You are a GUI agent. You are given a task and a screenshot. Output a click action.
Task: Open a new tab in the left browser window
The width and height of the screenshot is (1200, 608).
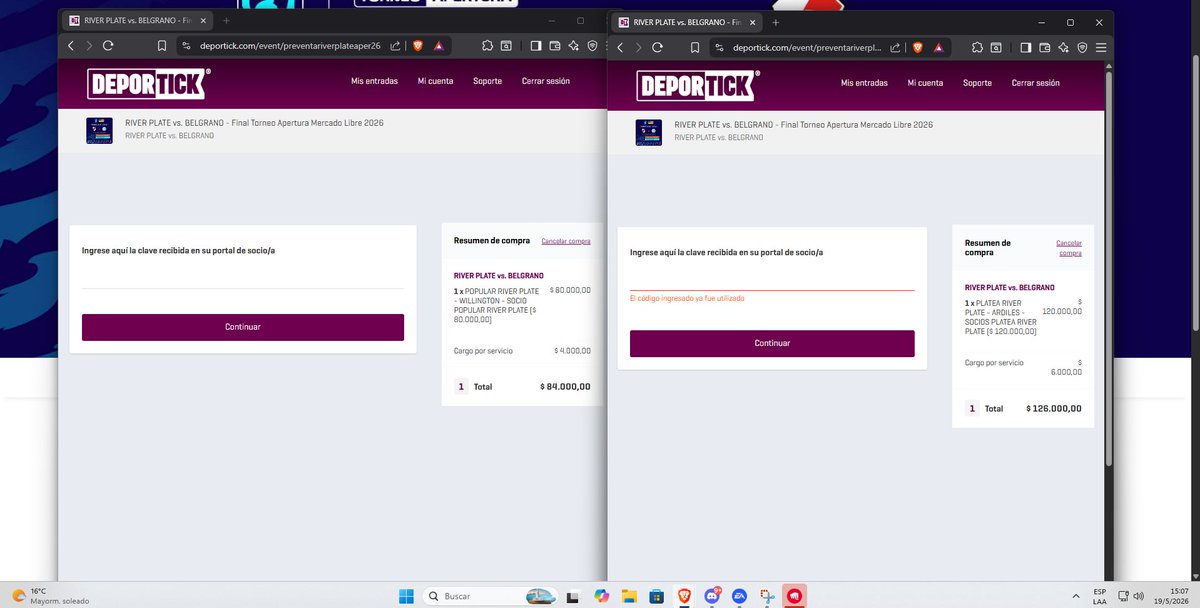pos(226,20)
